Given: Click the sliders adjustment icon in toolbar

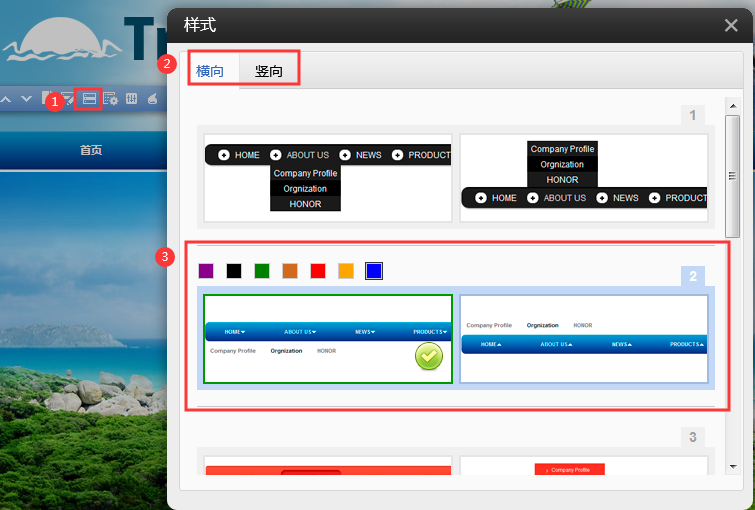Looking at the screenshot, I should [131, 99].
